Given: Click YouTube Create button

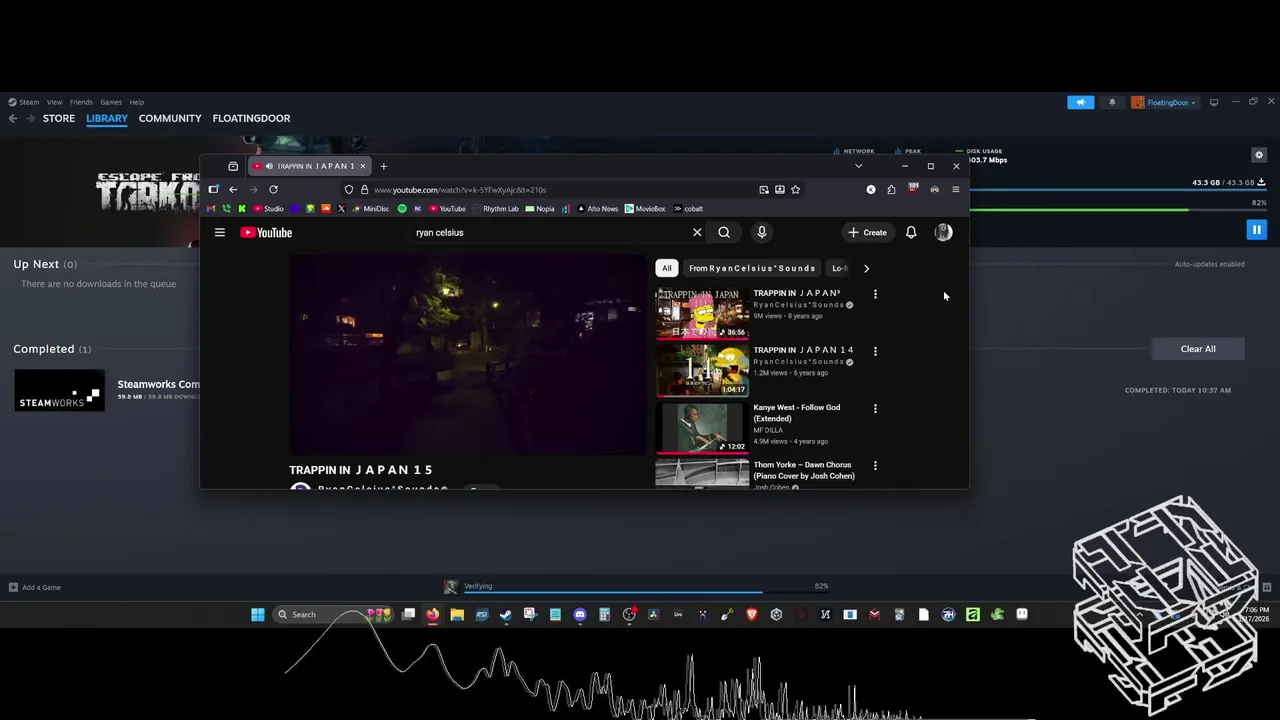Looking at the screenshot, I should [867, 232].
